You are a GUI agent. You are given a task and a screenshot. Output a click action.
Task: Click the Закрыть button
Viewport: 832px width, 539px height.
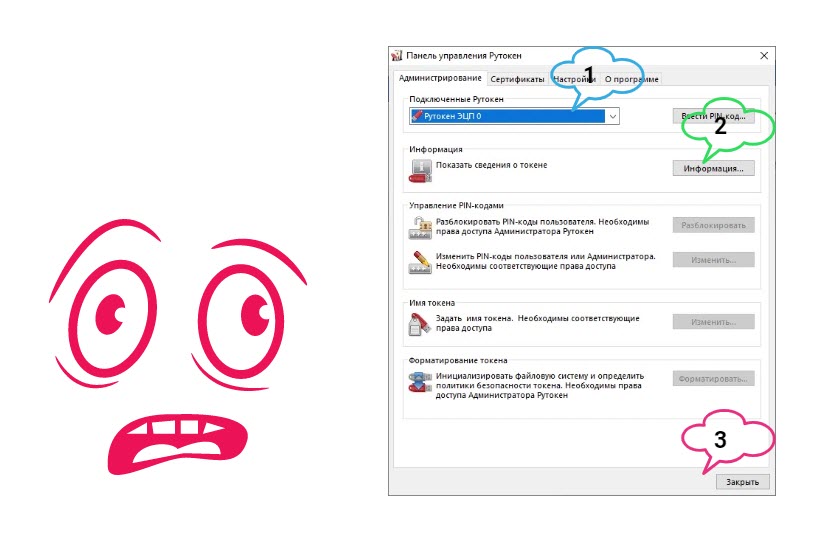tap(742, 482)
